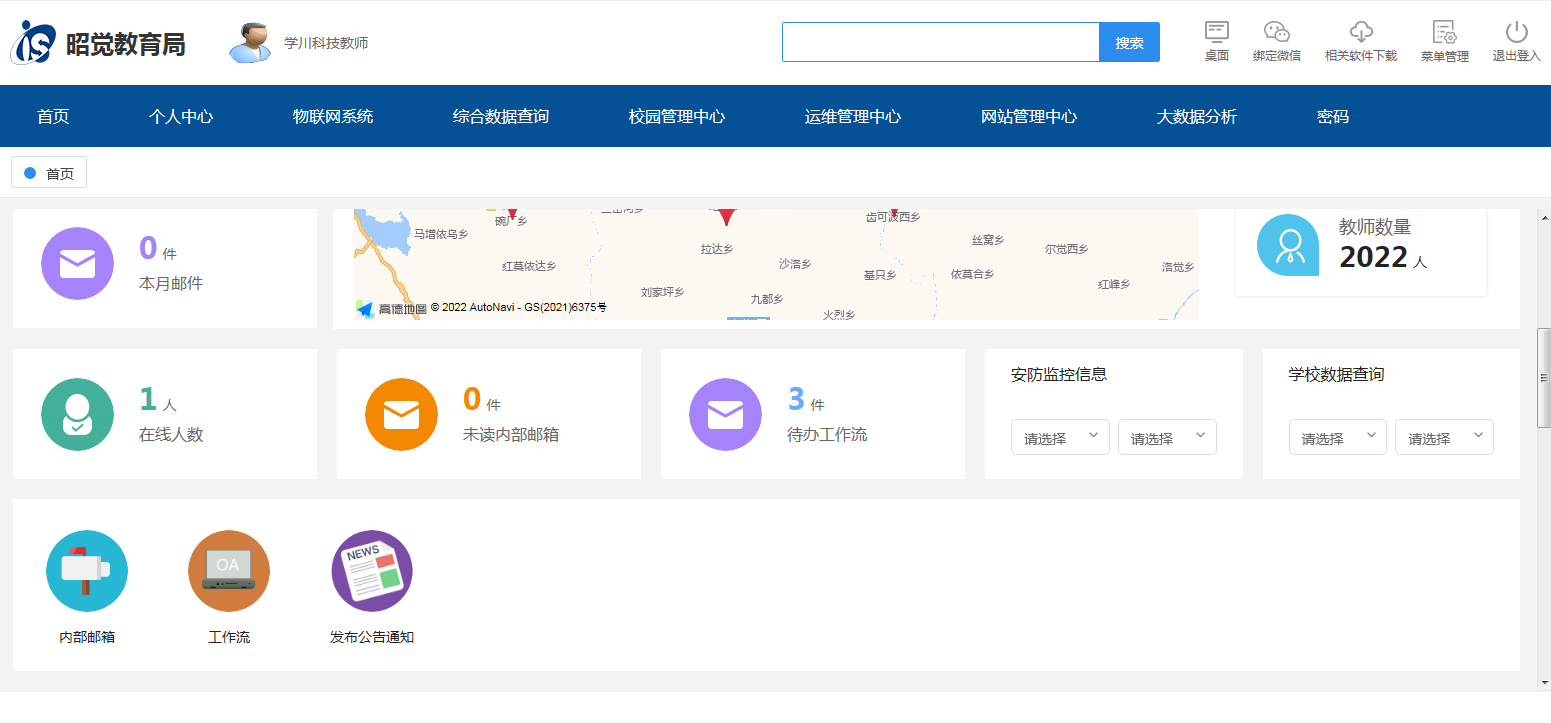Open the 大数据分析 menu
This screenshot has width=1551, height=723.
click(1197, 117)
